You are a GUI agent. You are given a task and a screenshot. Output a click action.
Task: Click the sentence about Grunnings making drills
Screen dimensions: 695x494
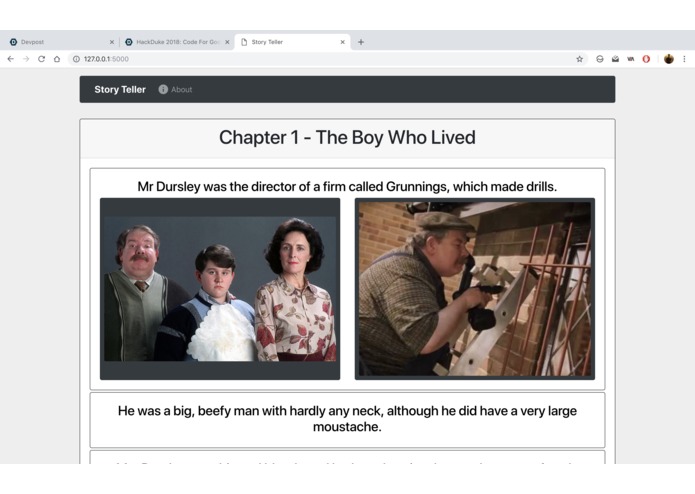[347, 187]
